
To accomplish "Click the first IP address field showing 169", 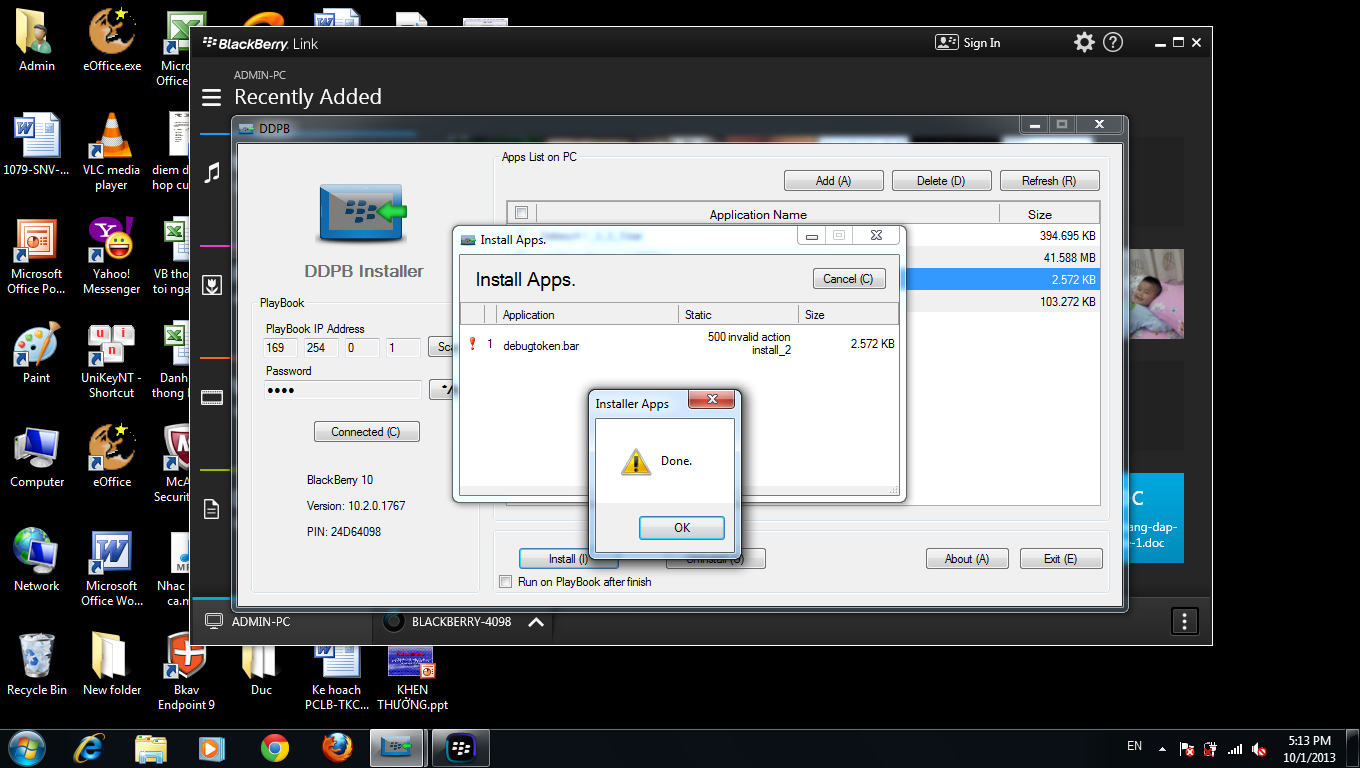I will point(282,348).
